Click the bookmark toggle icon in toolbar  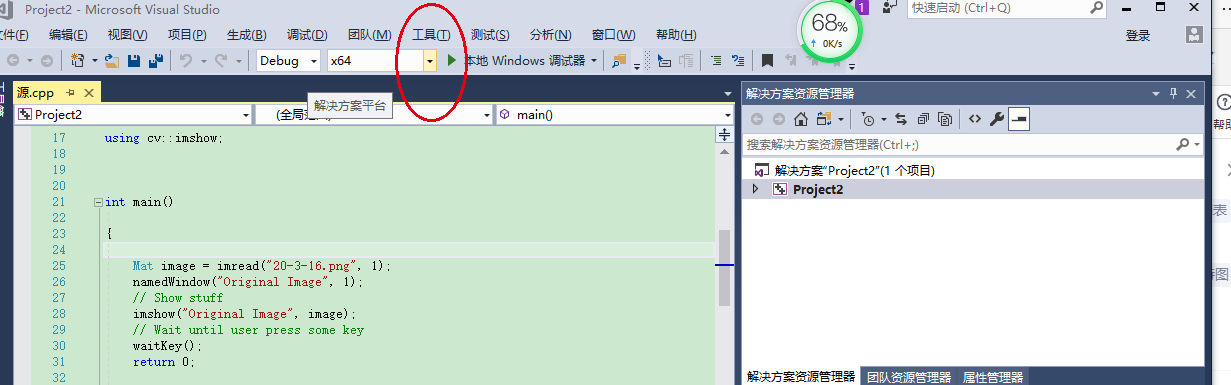(x=767, y=60)
